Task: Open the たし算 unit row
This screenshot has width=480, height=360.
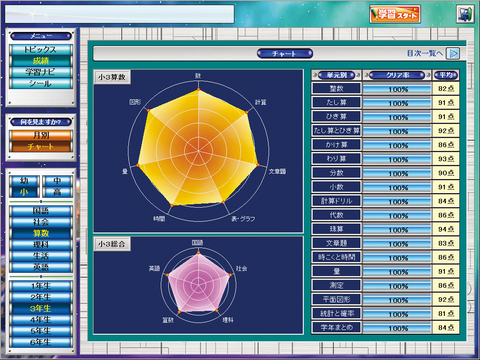Action: [336, 103]
